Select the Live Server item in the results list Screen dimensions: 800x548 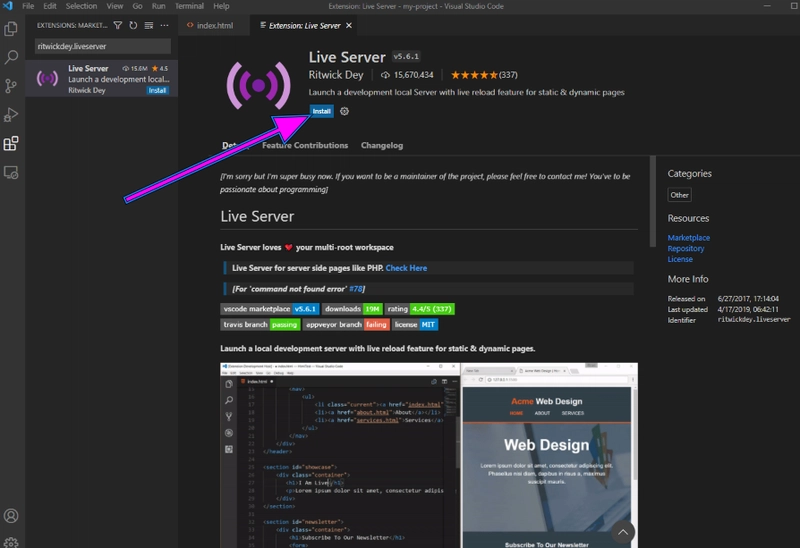tap(102, 79)
